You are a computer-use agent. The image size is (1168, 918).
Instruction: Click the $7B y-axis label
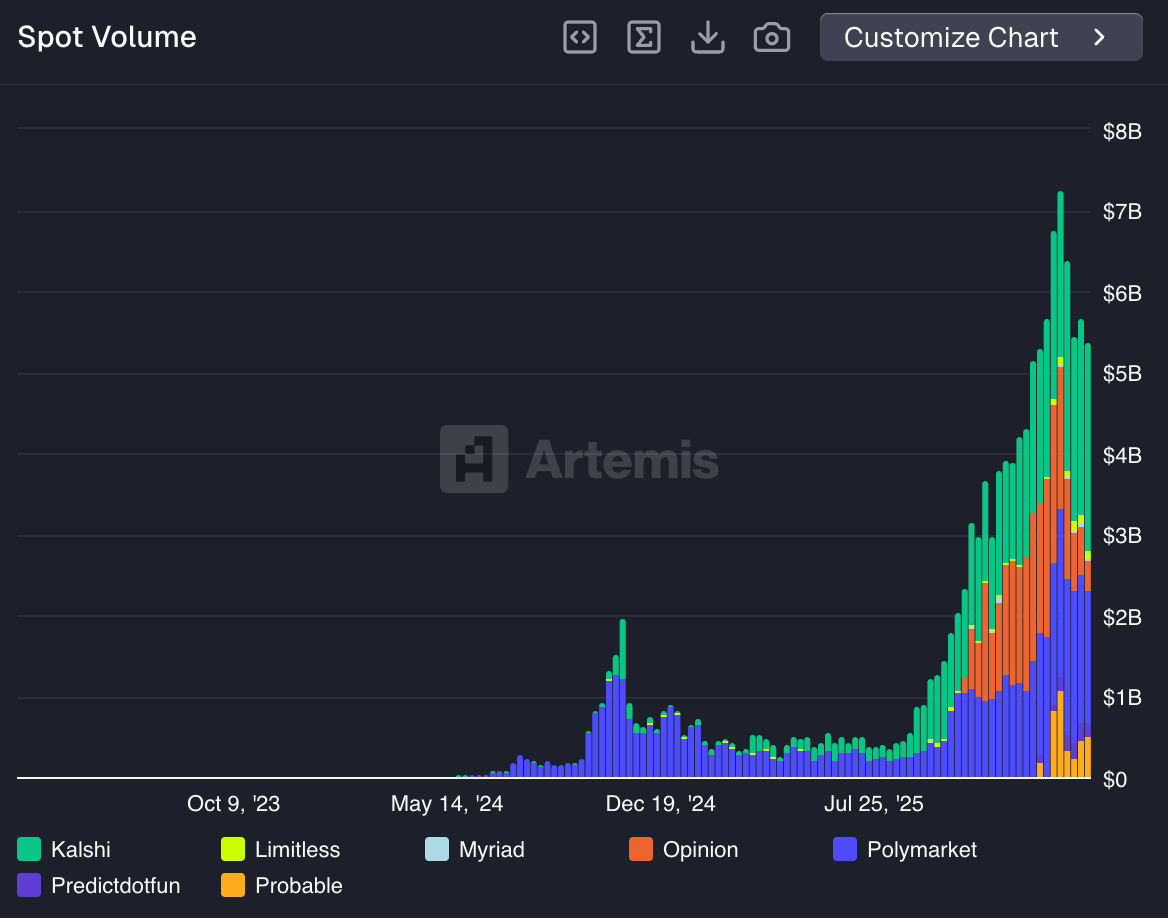pyautogui.click(x=1122, y=212)
